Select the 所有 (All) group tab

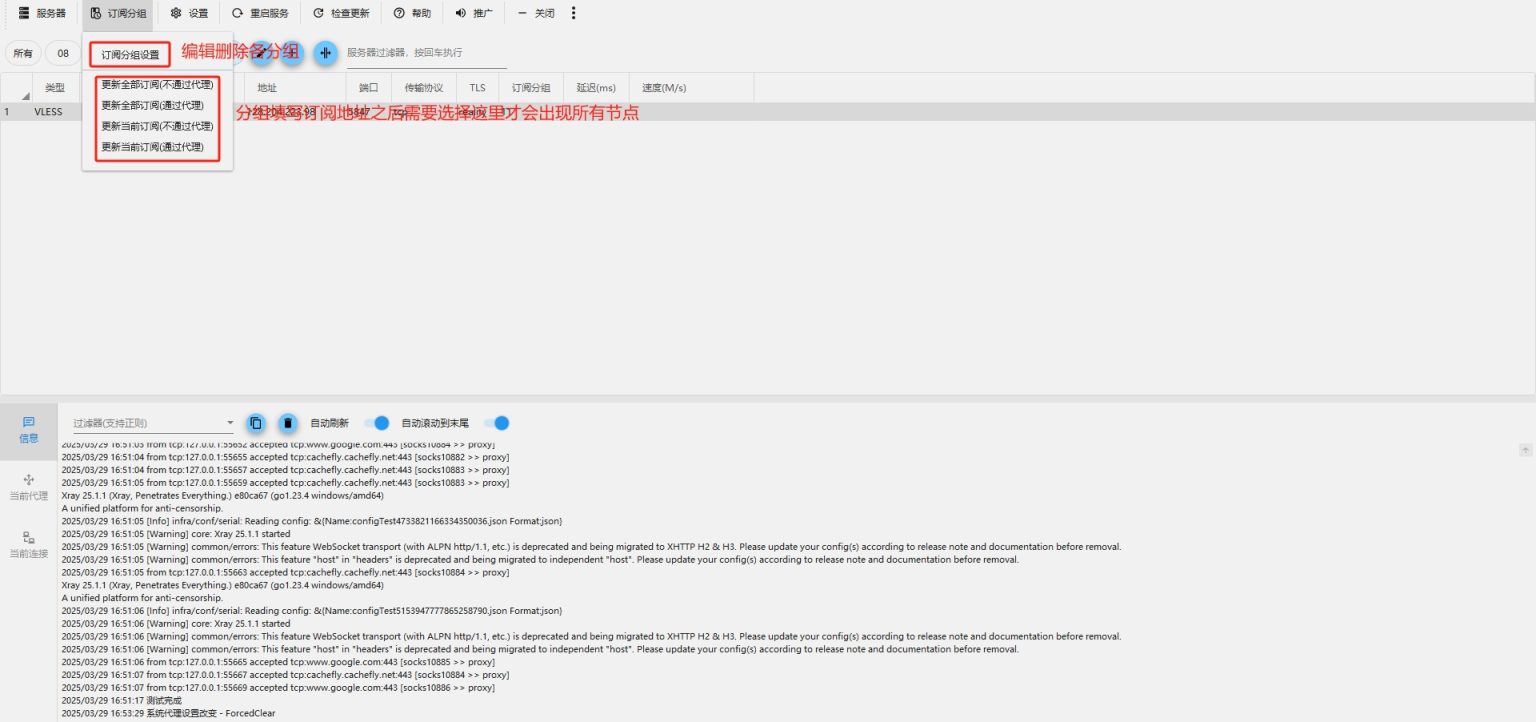pyautogui.click(x=22, y=53)
